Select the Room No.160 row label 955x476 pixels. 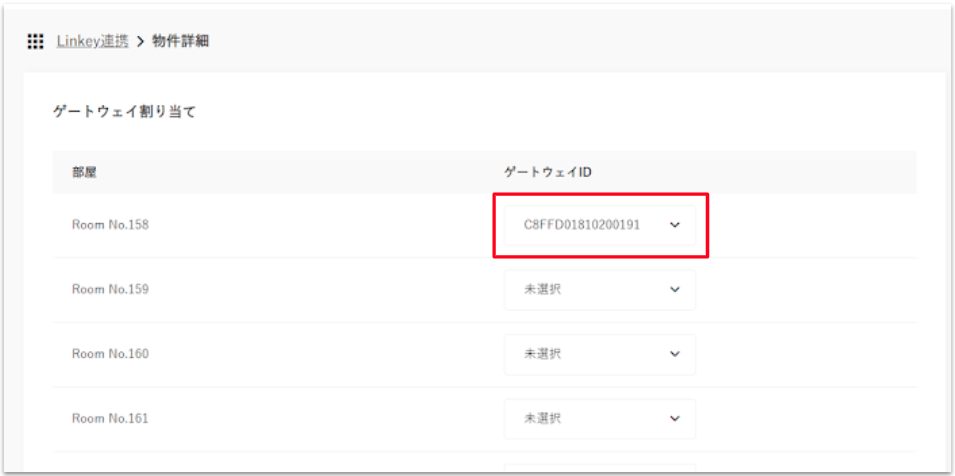[x=110, y=354]
